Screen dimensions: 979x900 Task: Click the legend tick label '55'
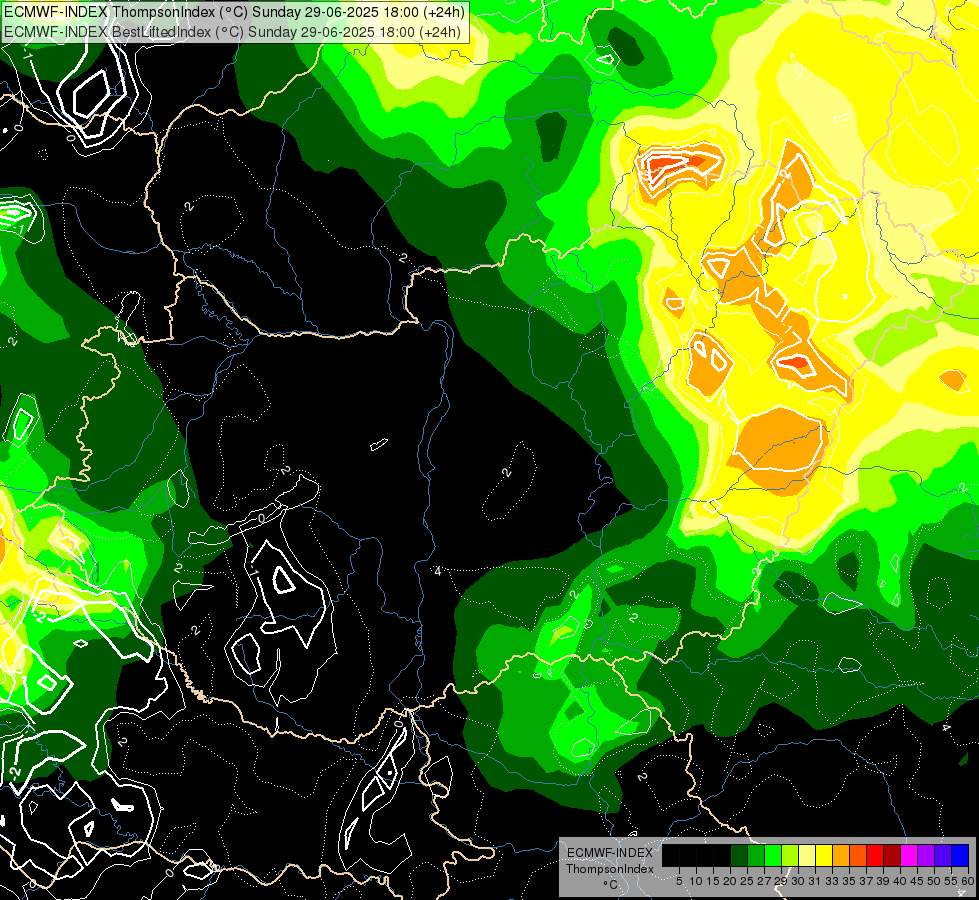tap(951, 881)
